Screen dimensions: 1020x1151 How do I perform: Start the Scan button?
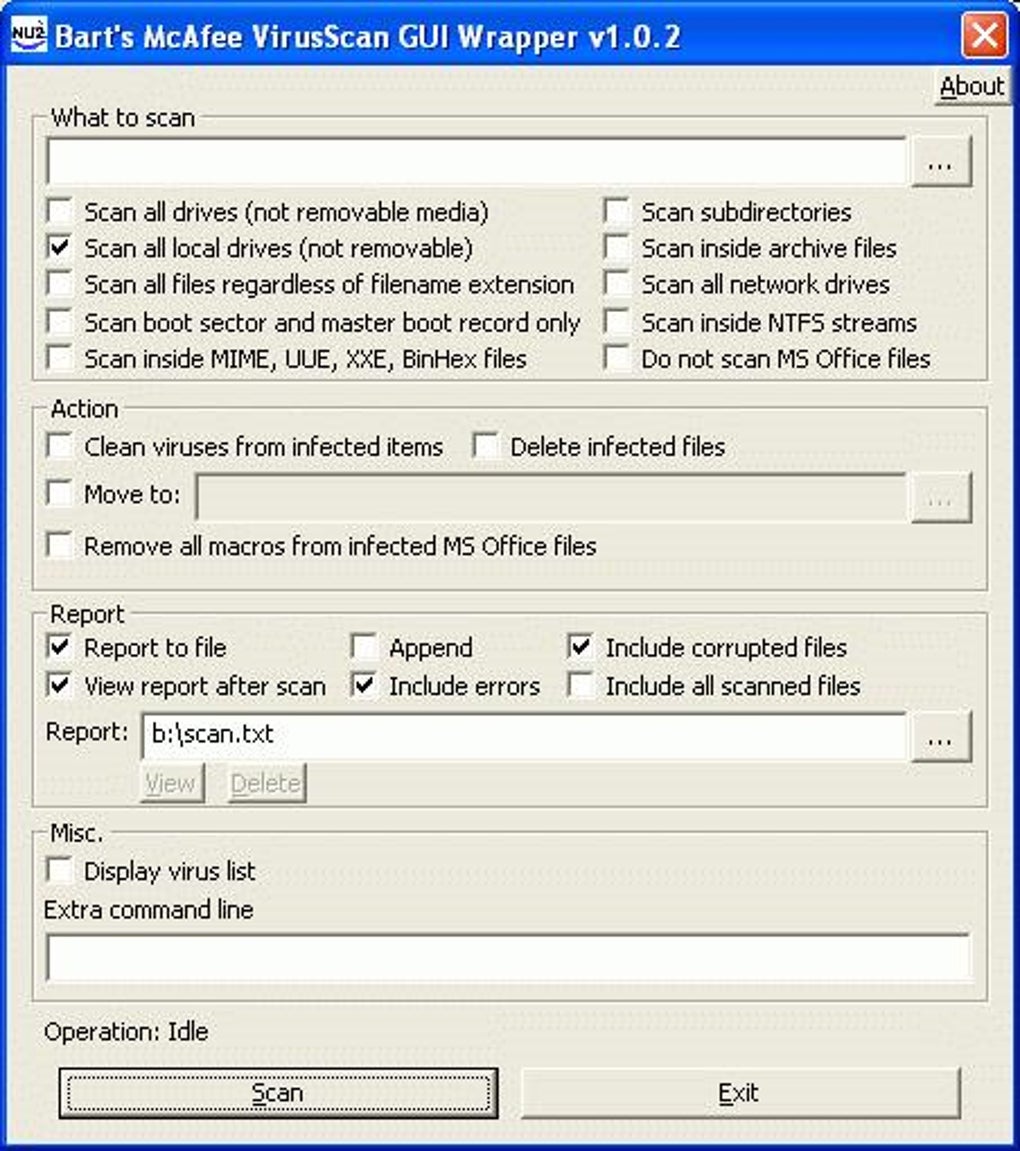[x=278, y=1093]
